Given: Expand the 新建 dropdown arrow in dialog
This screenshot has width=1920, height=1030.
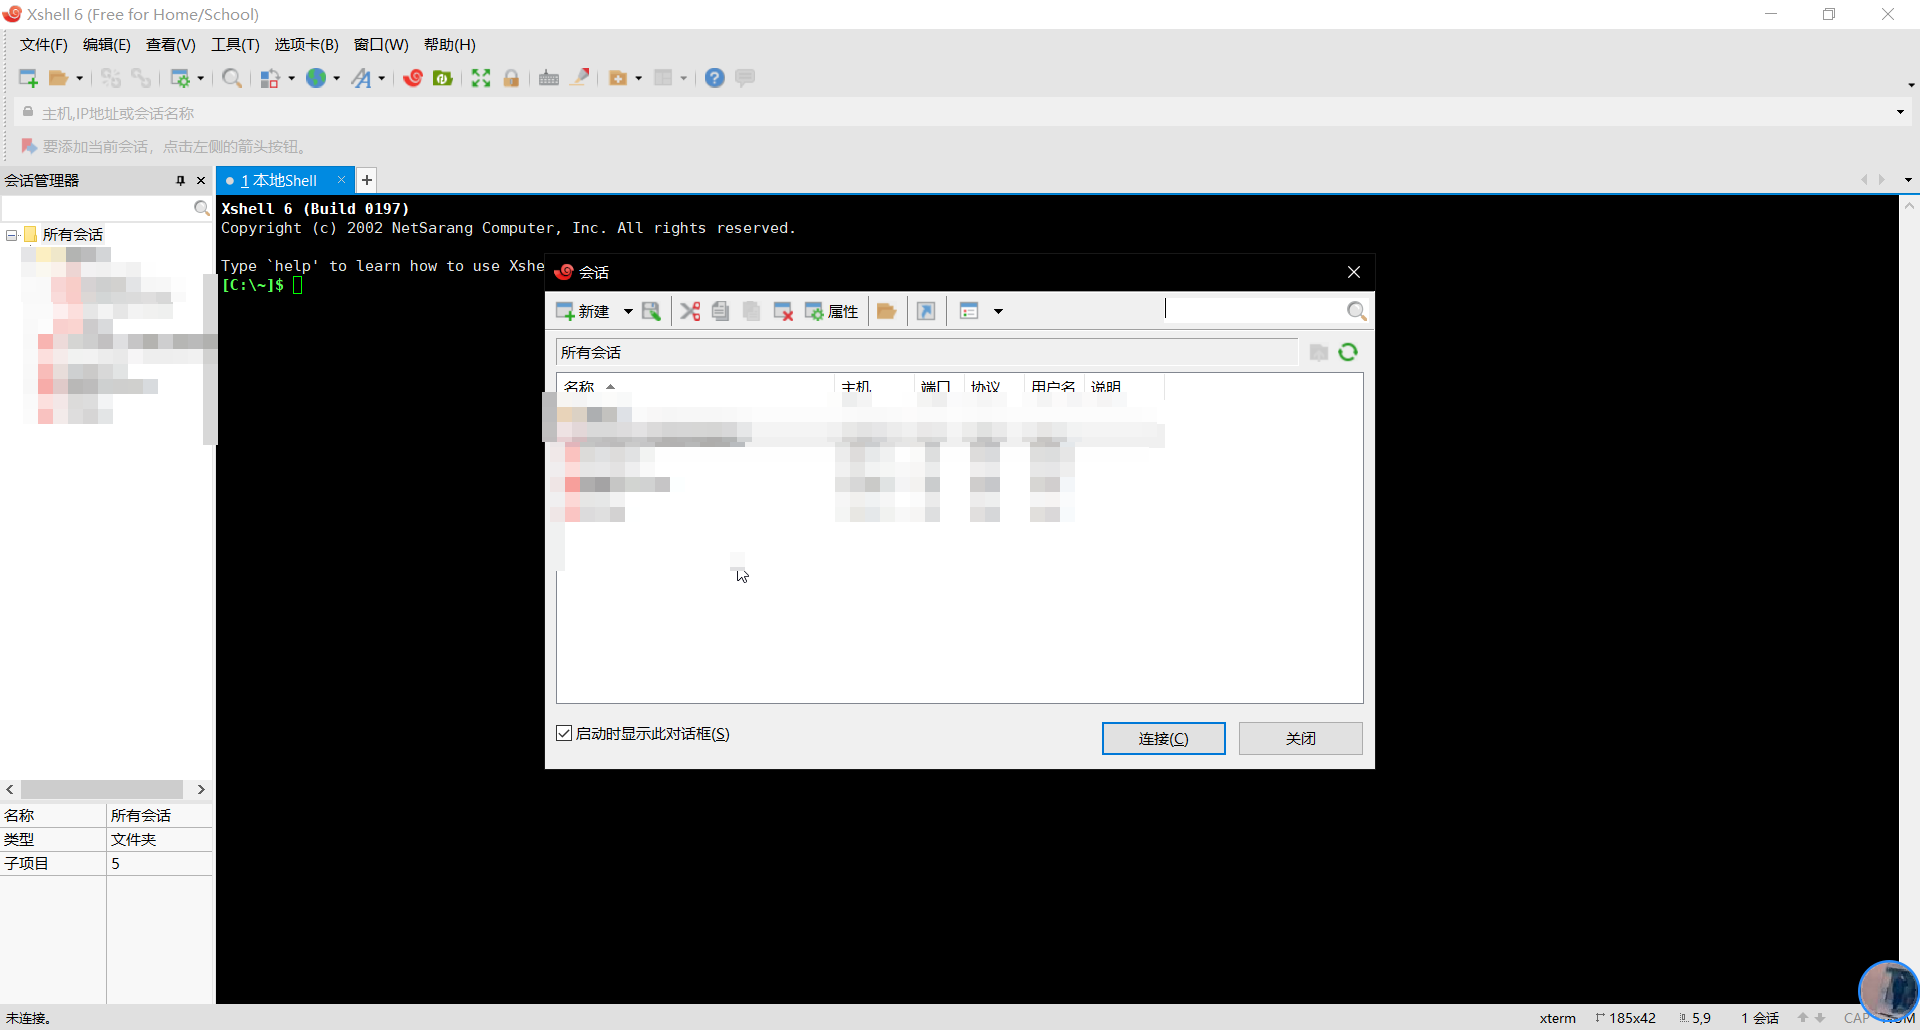Looking at the screenshot, I should (628, 311).
